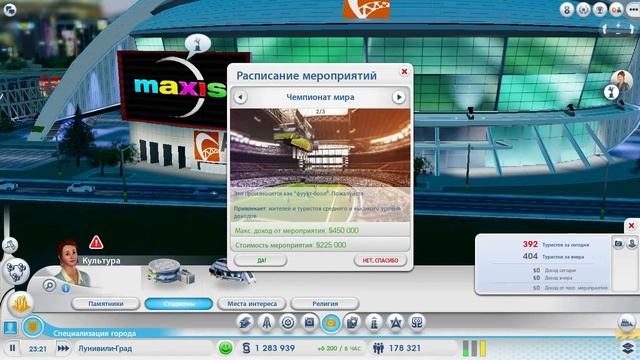Click the small top-left sidebar icon
The height and width of the screenshot is (360, 640).
tap(9, 245)
